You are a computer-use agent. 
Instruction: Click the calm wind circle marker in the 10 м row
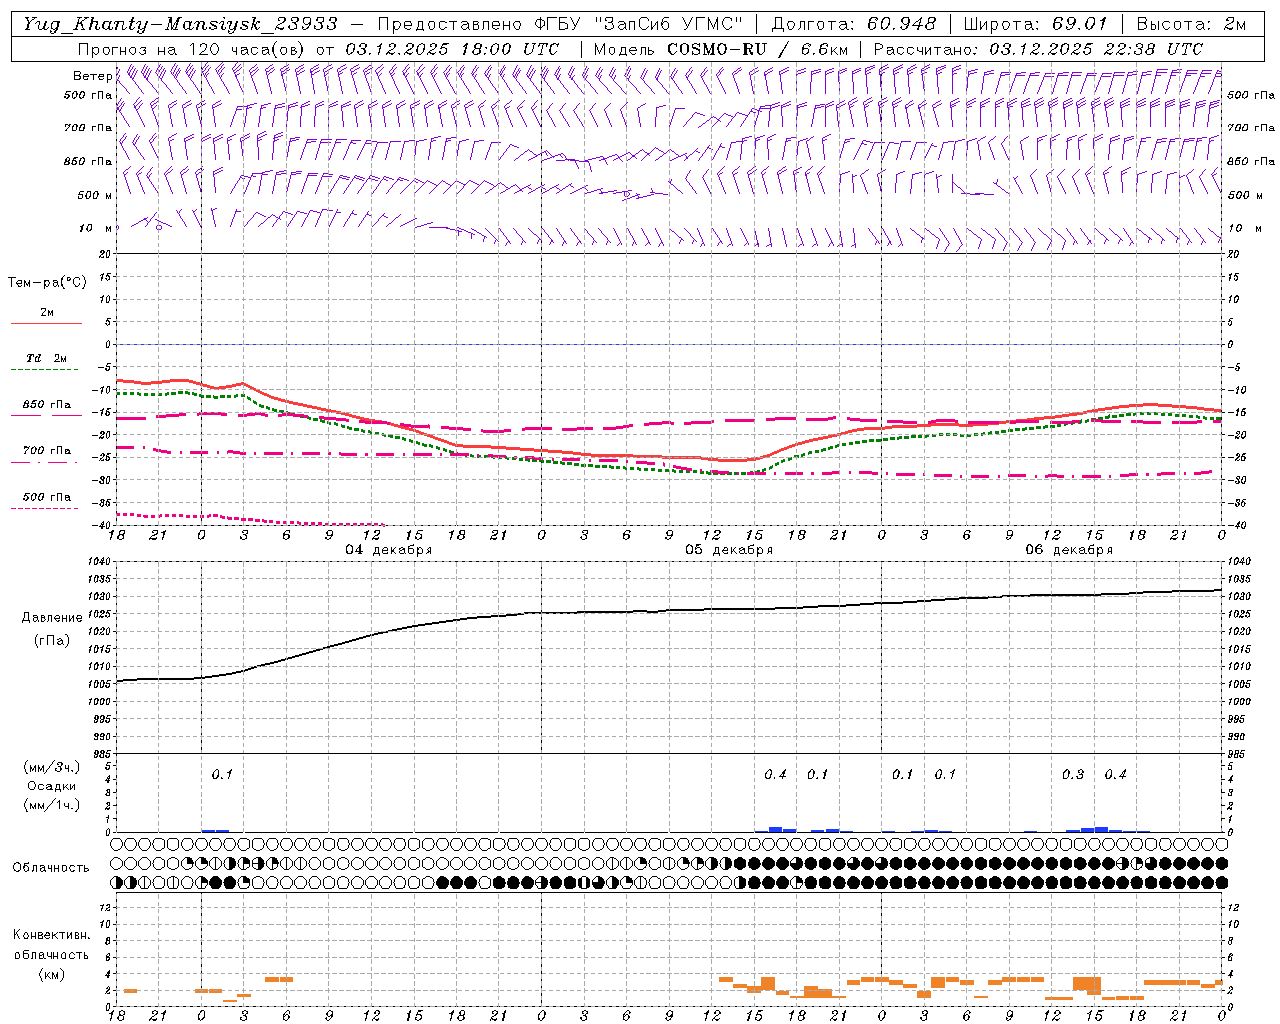158,227
